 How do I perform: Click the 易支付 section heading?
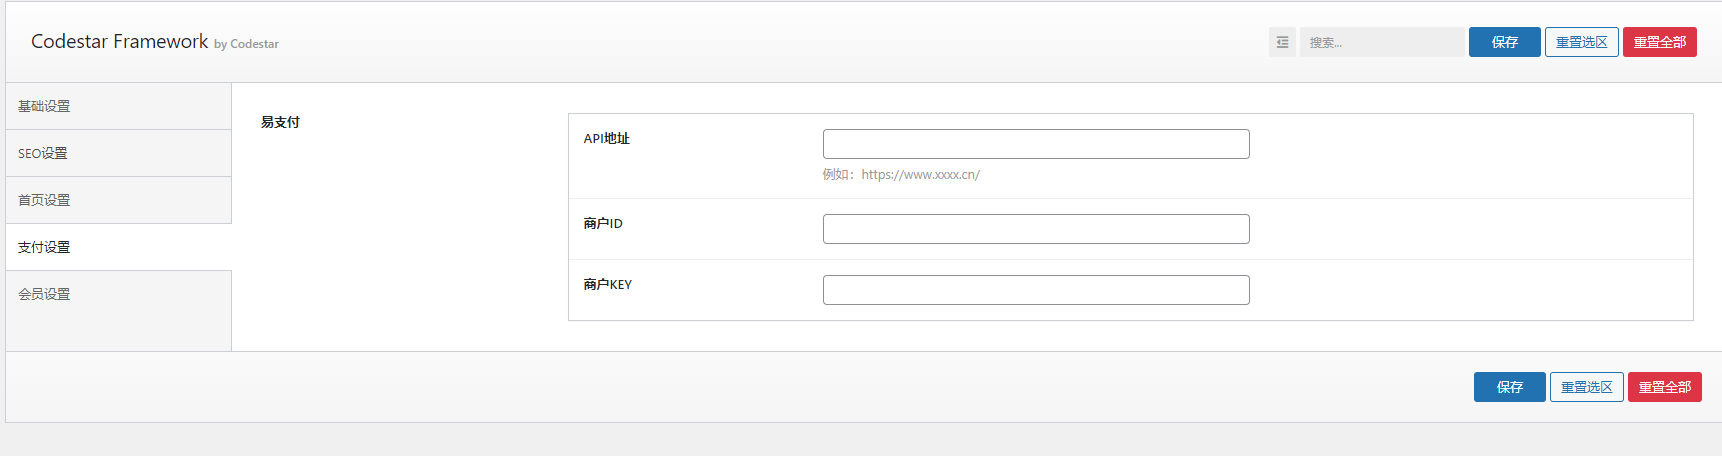click(280, 122)
